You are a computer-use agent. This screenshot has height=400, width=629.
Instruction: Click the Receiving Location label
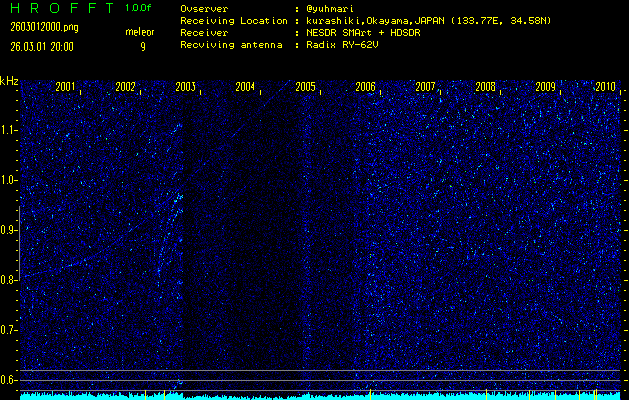click(234, 21)
